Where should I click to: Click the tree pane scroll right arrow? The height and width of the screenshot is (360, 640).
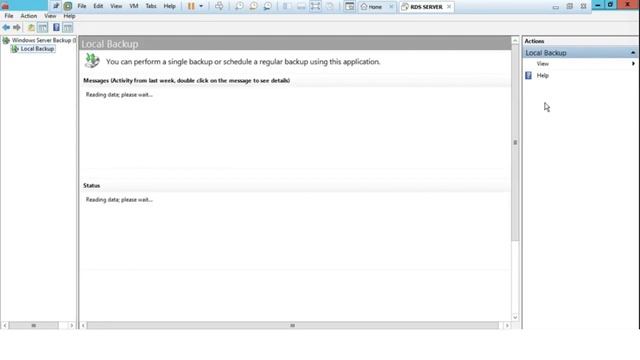point(71,325)
